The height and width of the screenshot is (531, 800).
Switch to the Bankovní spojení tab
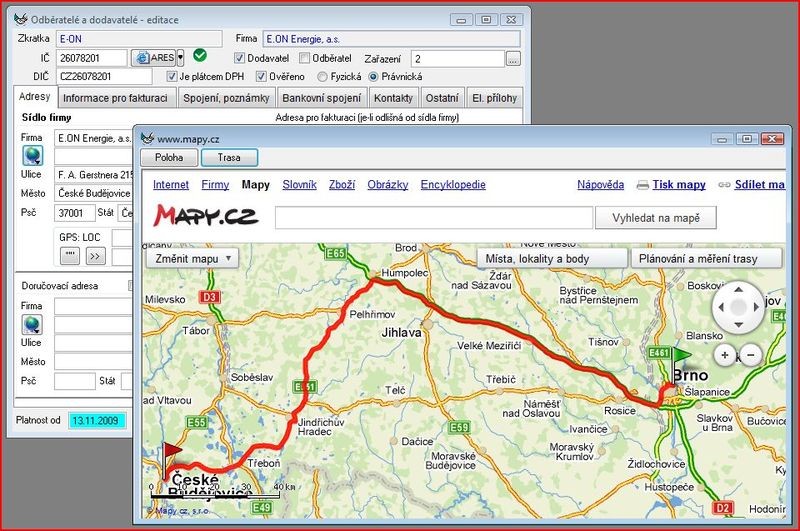(x=322, y=98)
